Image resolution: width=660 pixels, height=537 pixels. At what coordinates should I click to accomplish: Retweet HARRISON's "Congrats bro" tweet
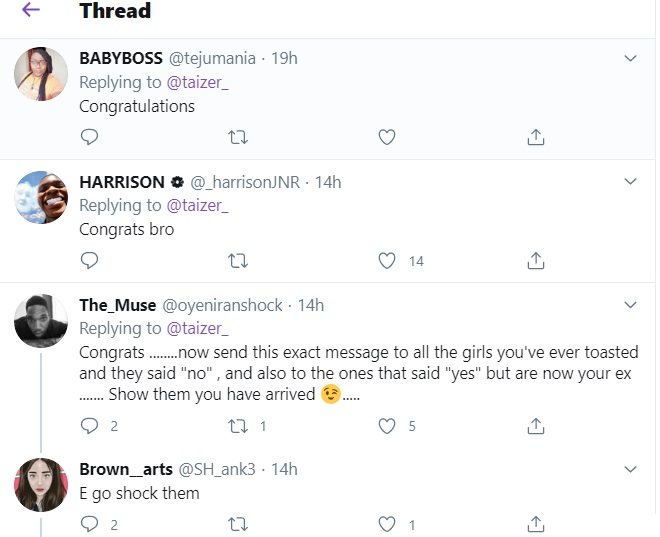coord(238,261)
